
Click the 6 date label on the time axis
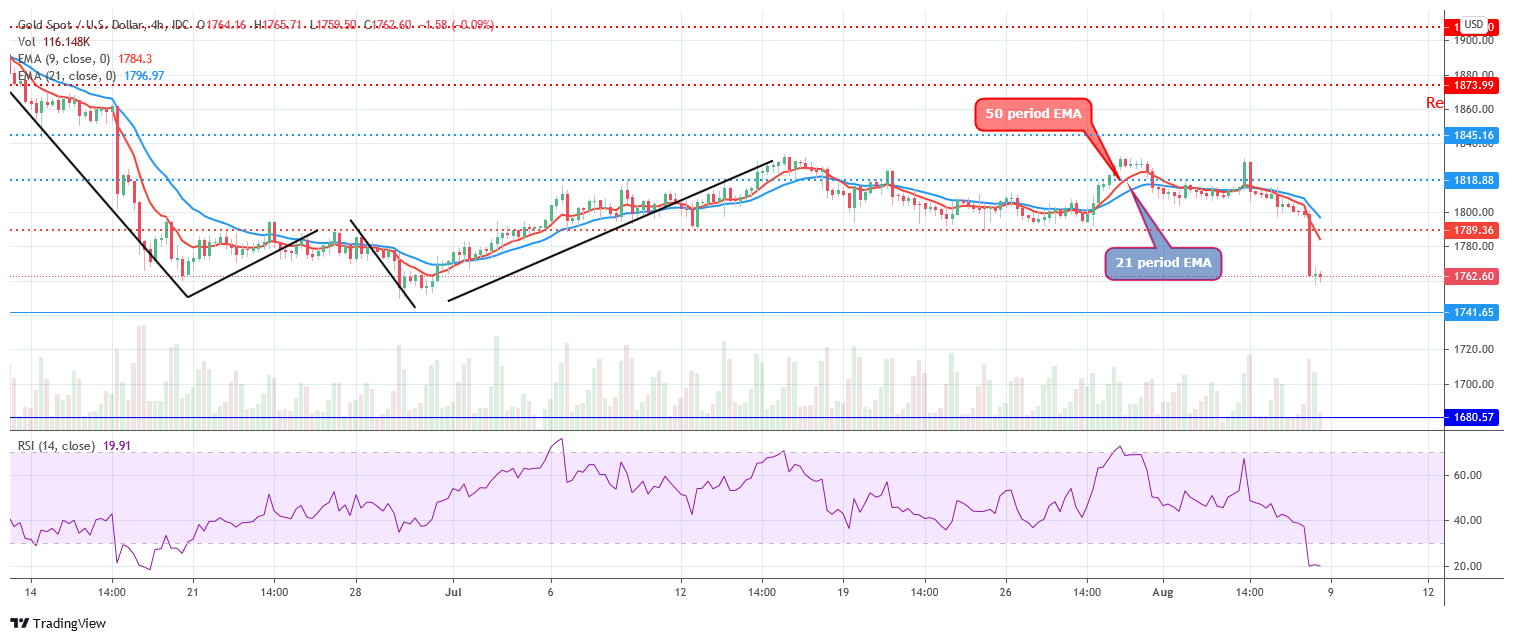pyautogui.click(x=550, y=592)
